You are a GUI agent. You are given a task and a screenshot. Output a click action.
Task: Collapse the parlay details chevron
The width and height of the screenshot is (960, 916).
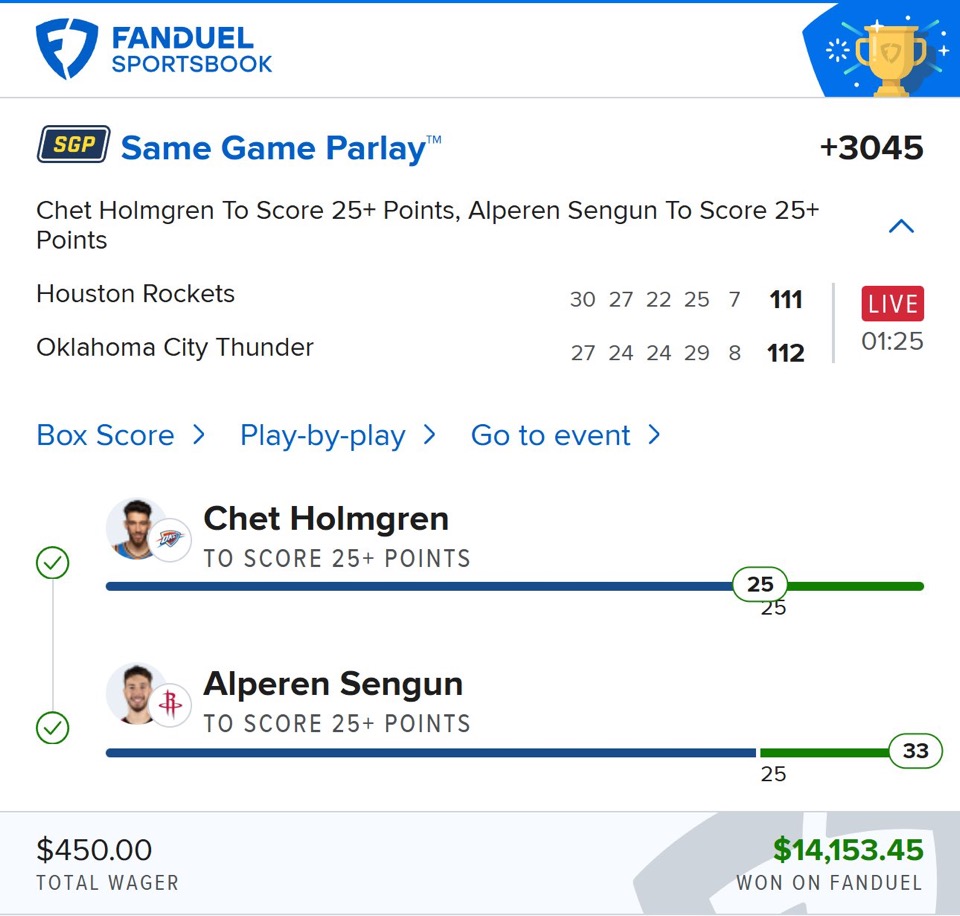pyautogui.click(x=901, y=226)
